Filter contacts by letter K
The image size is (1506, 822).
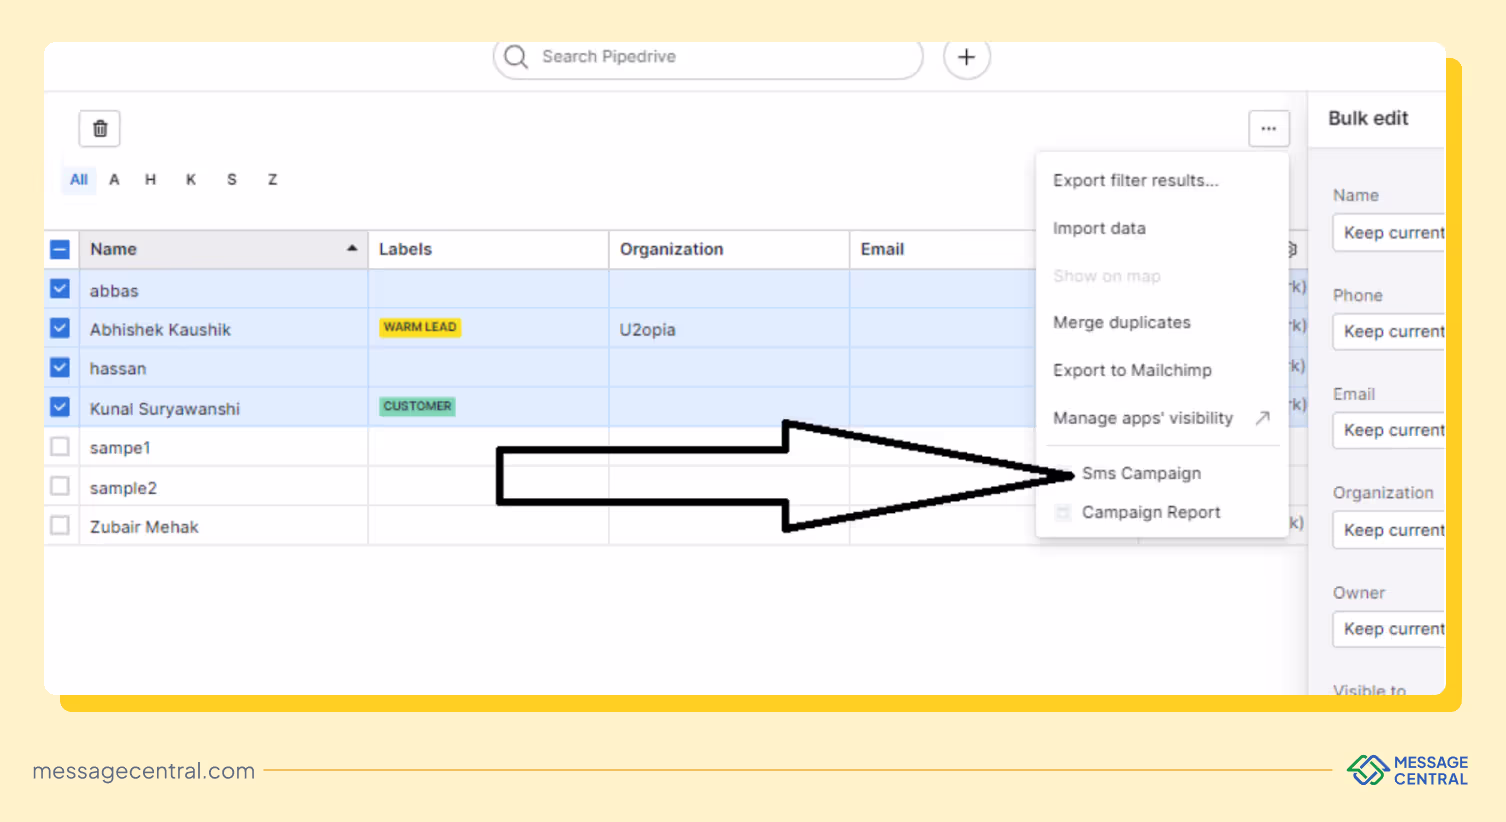click(x=191, y=180)
